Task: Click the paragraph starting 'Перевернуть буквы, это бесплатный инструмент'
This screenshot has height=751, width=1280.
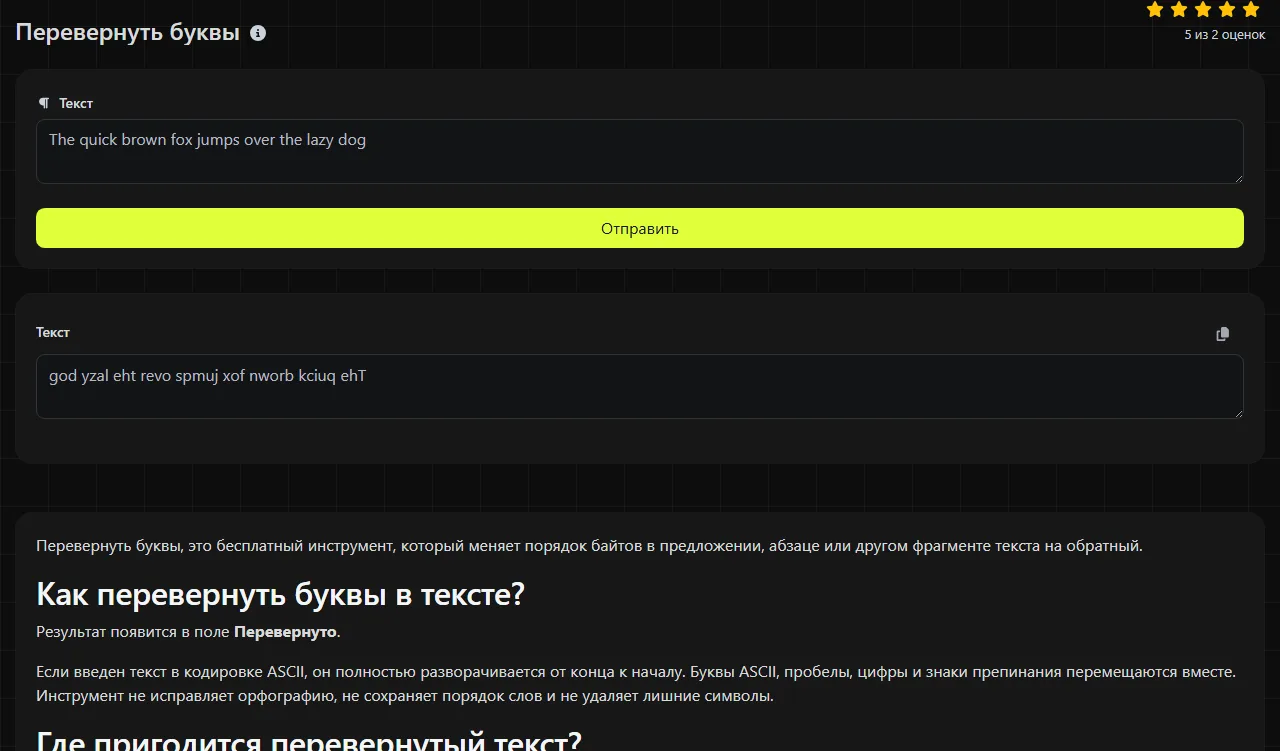Action: pos(589,546)
